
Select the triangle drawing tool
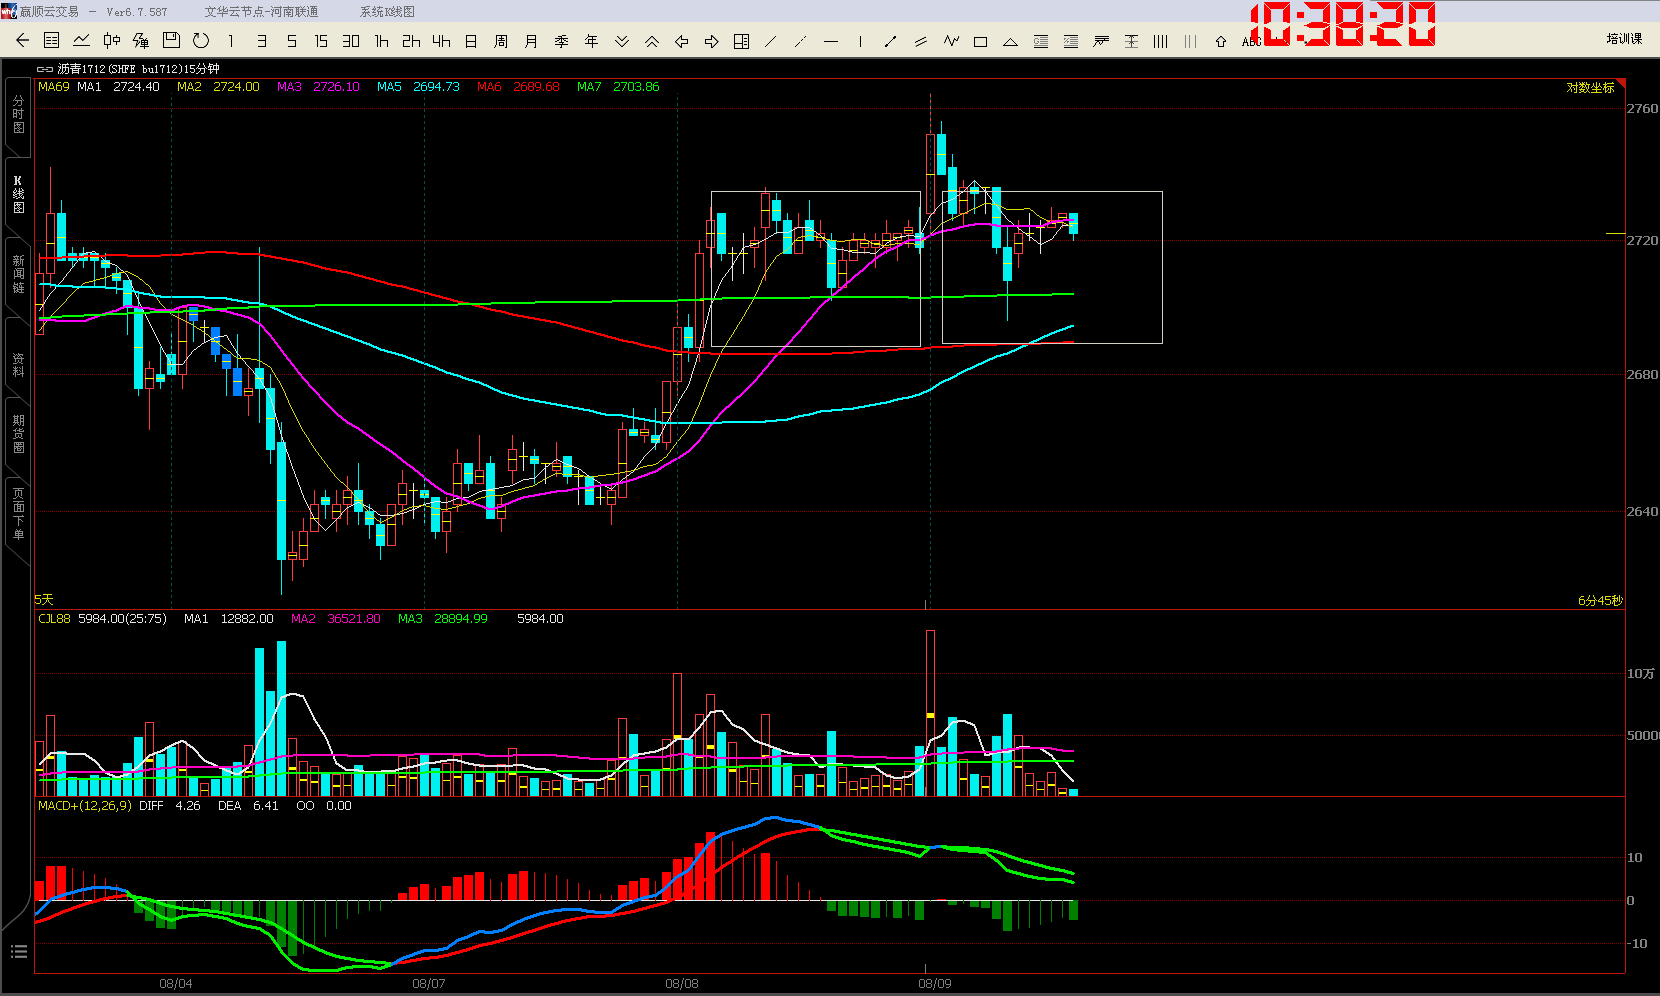click(1010, 42)
